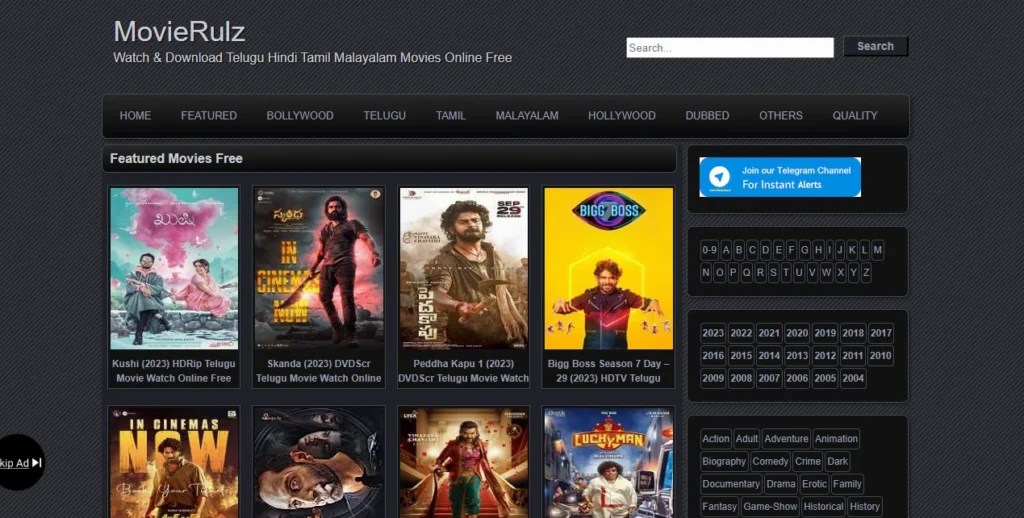Select the Erotic genre tag
1024x518 pixels.
tap(814, 484)
